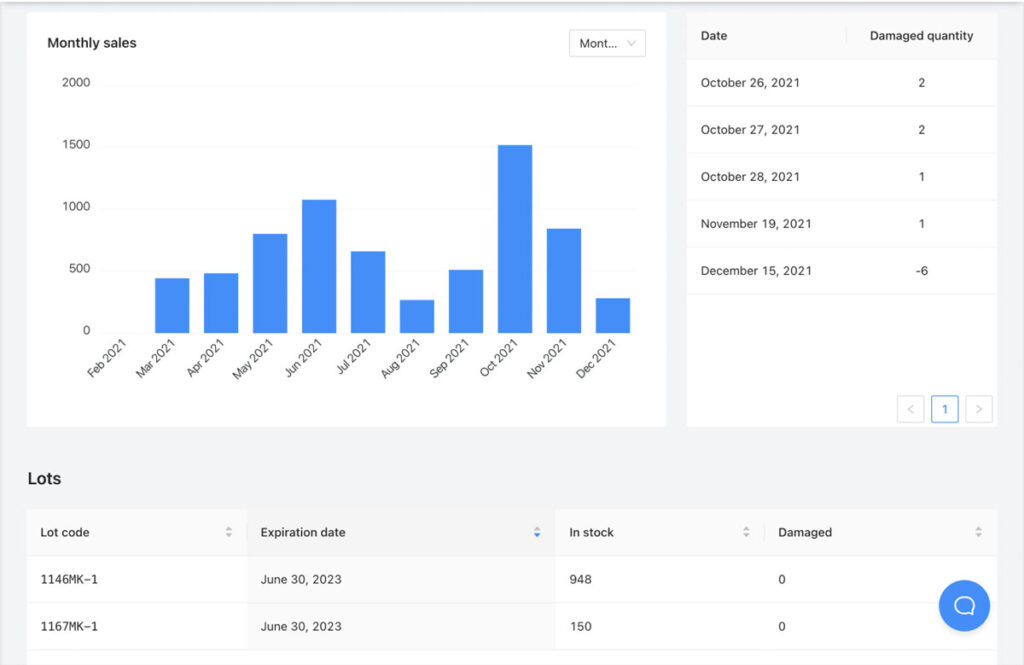Sort lots by In stock quantity
The image size is (1024, 665).
point(746,532)
